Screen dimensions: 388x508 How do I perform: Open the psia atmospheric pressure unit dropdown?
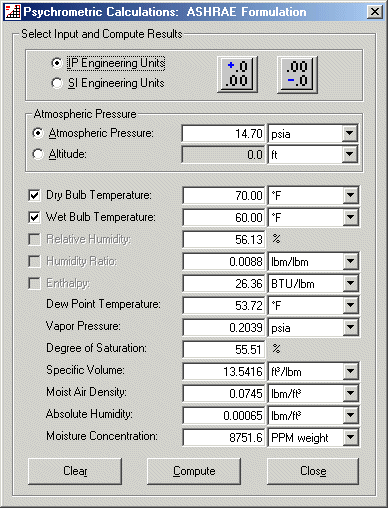click(349, 134)
